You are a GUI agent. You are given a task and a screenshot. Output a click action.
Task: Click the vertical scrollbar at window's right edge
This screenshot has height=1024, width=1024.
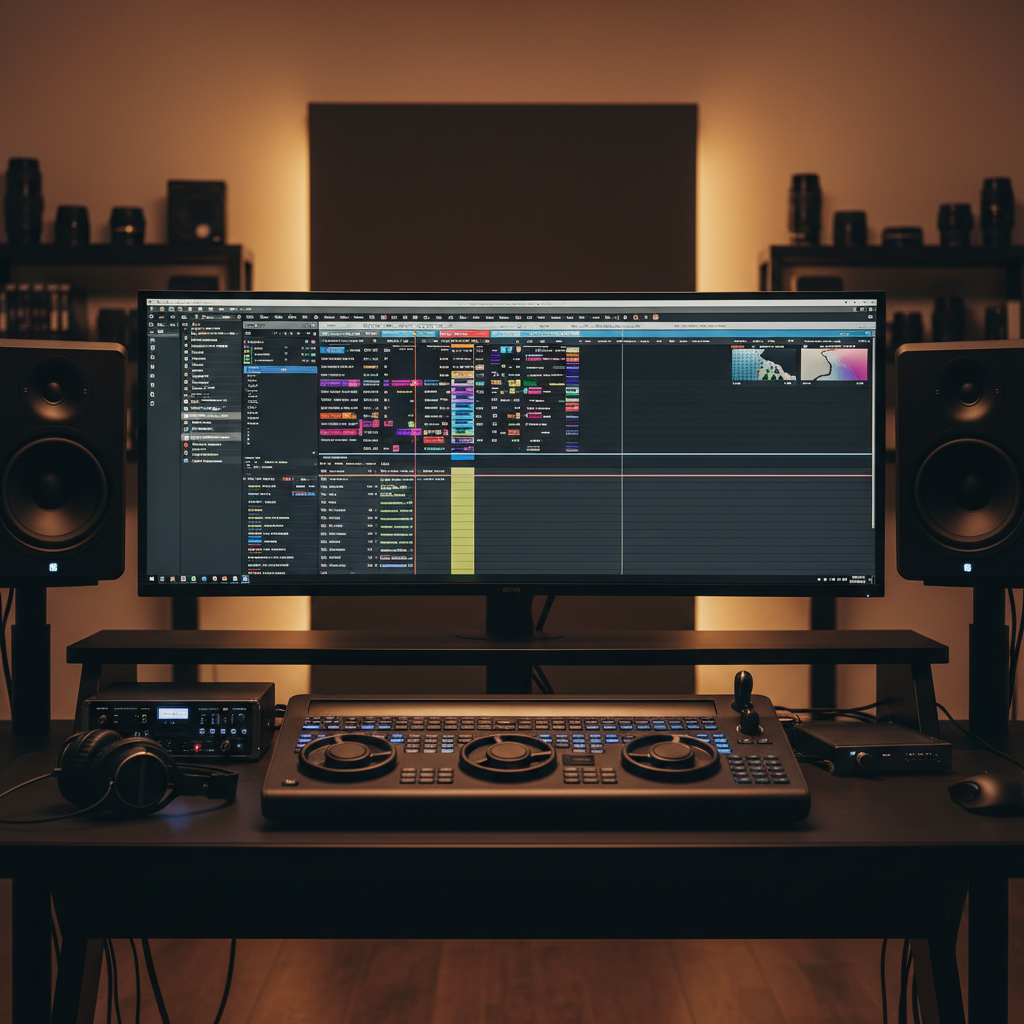(873, 432)
